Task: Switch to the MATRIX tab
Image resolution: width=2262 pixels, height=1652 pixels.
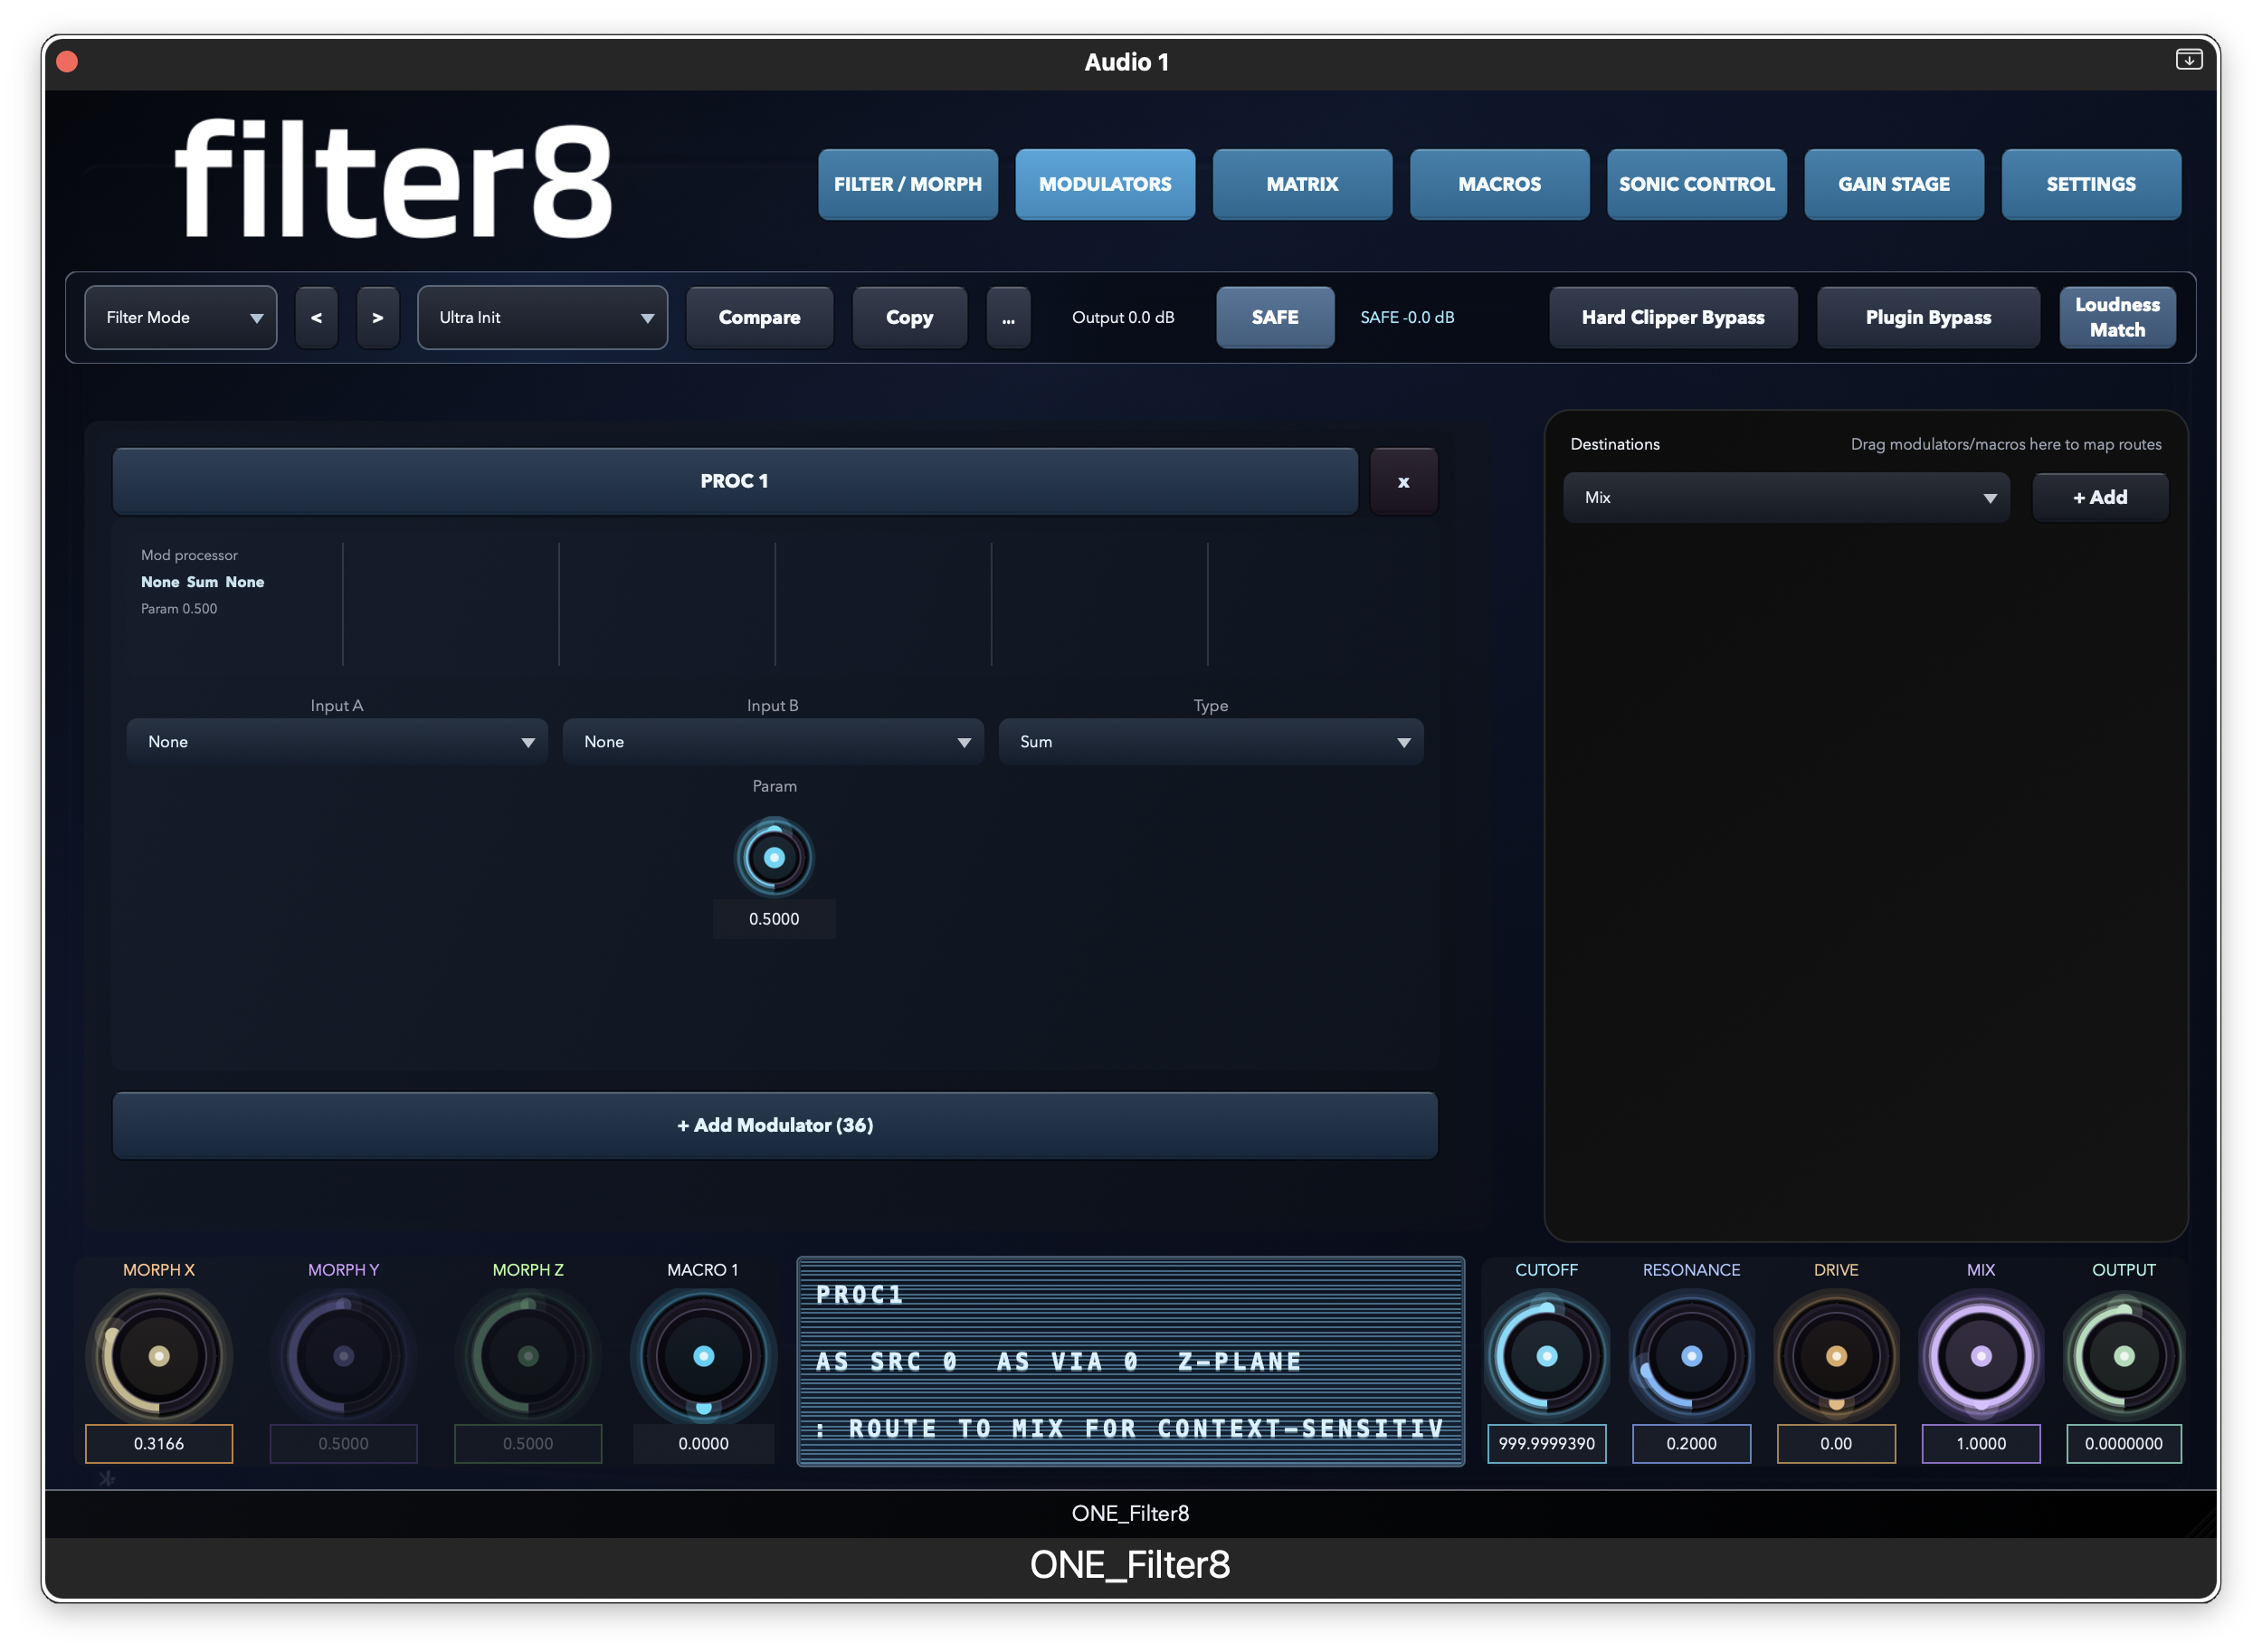Action: [1302, 184]
